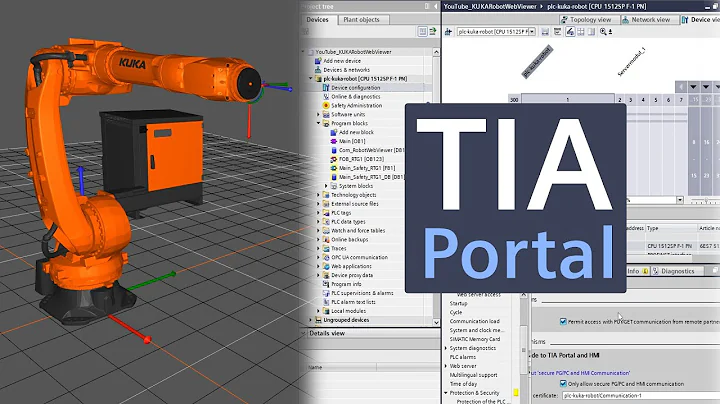
Task: Expand the PLC tags folder
Action: tap(319, 213)
